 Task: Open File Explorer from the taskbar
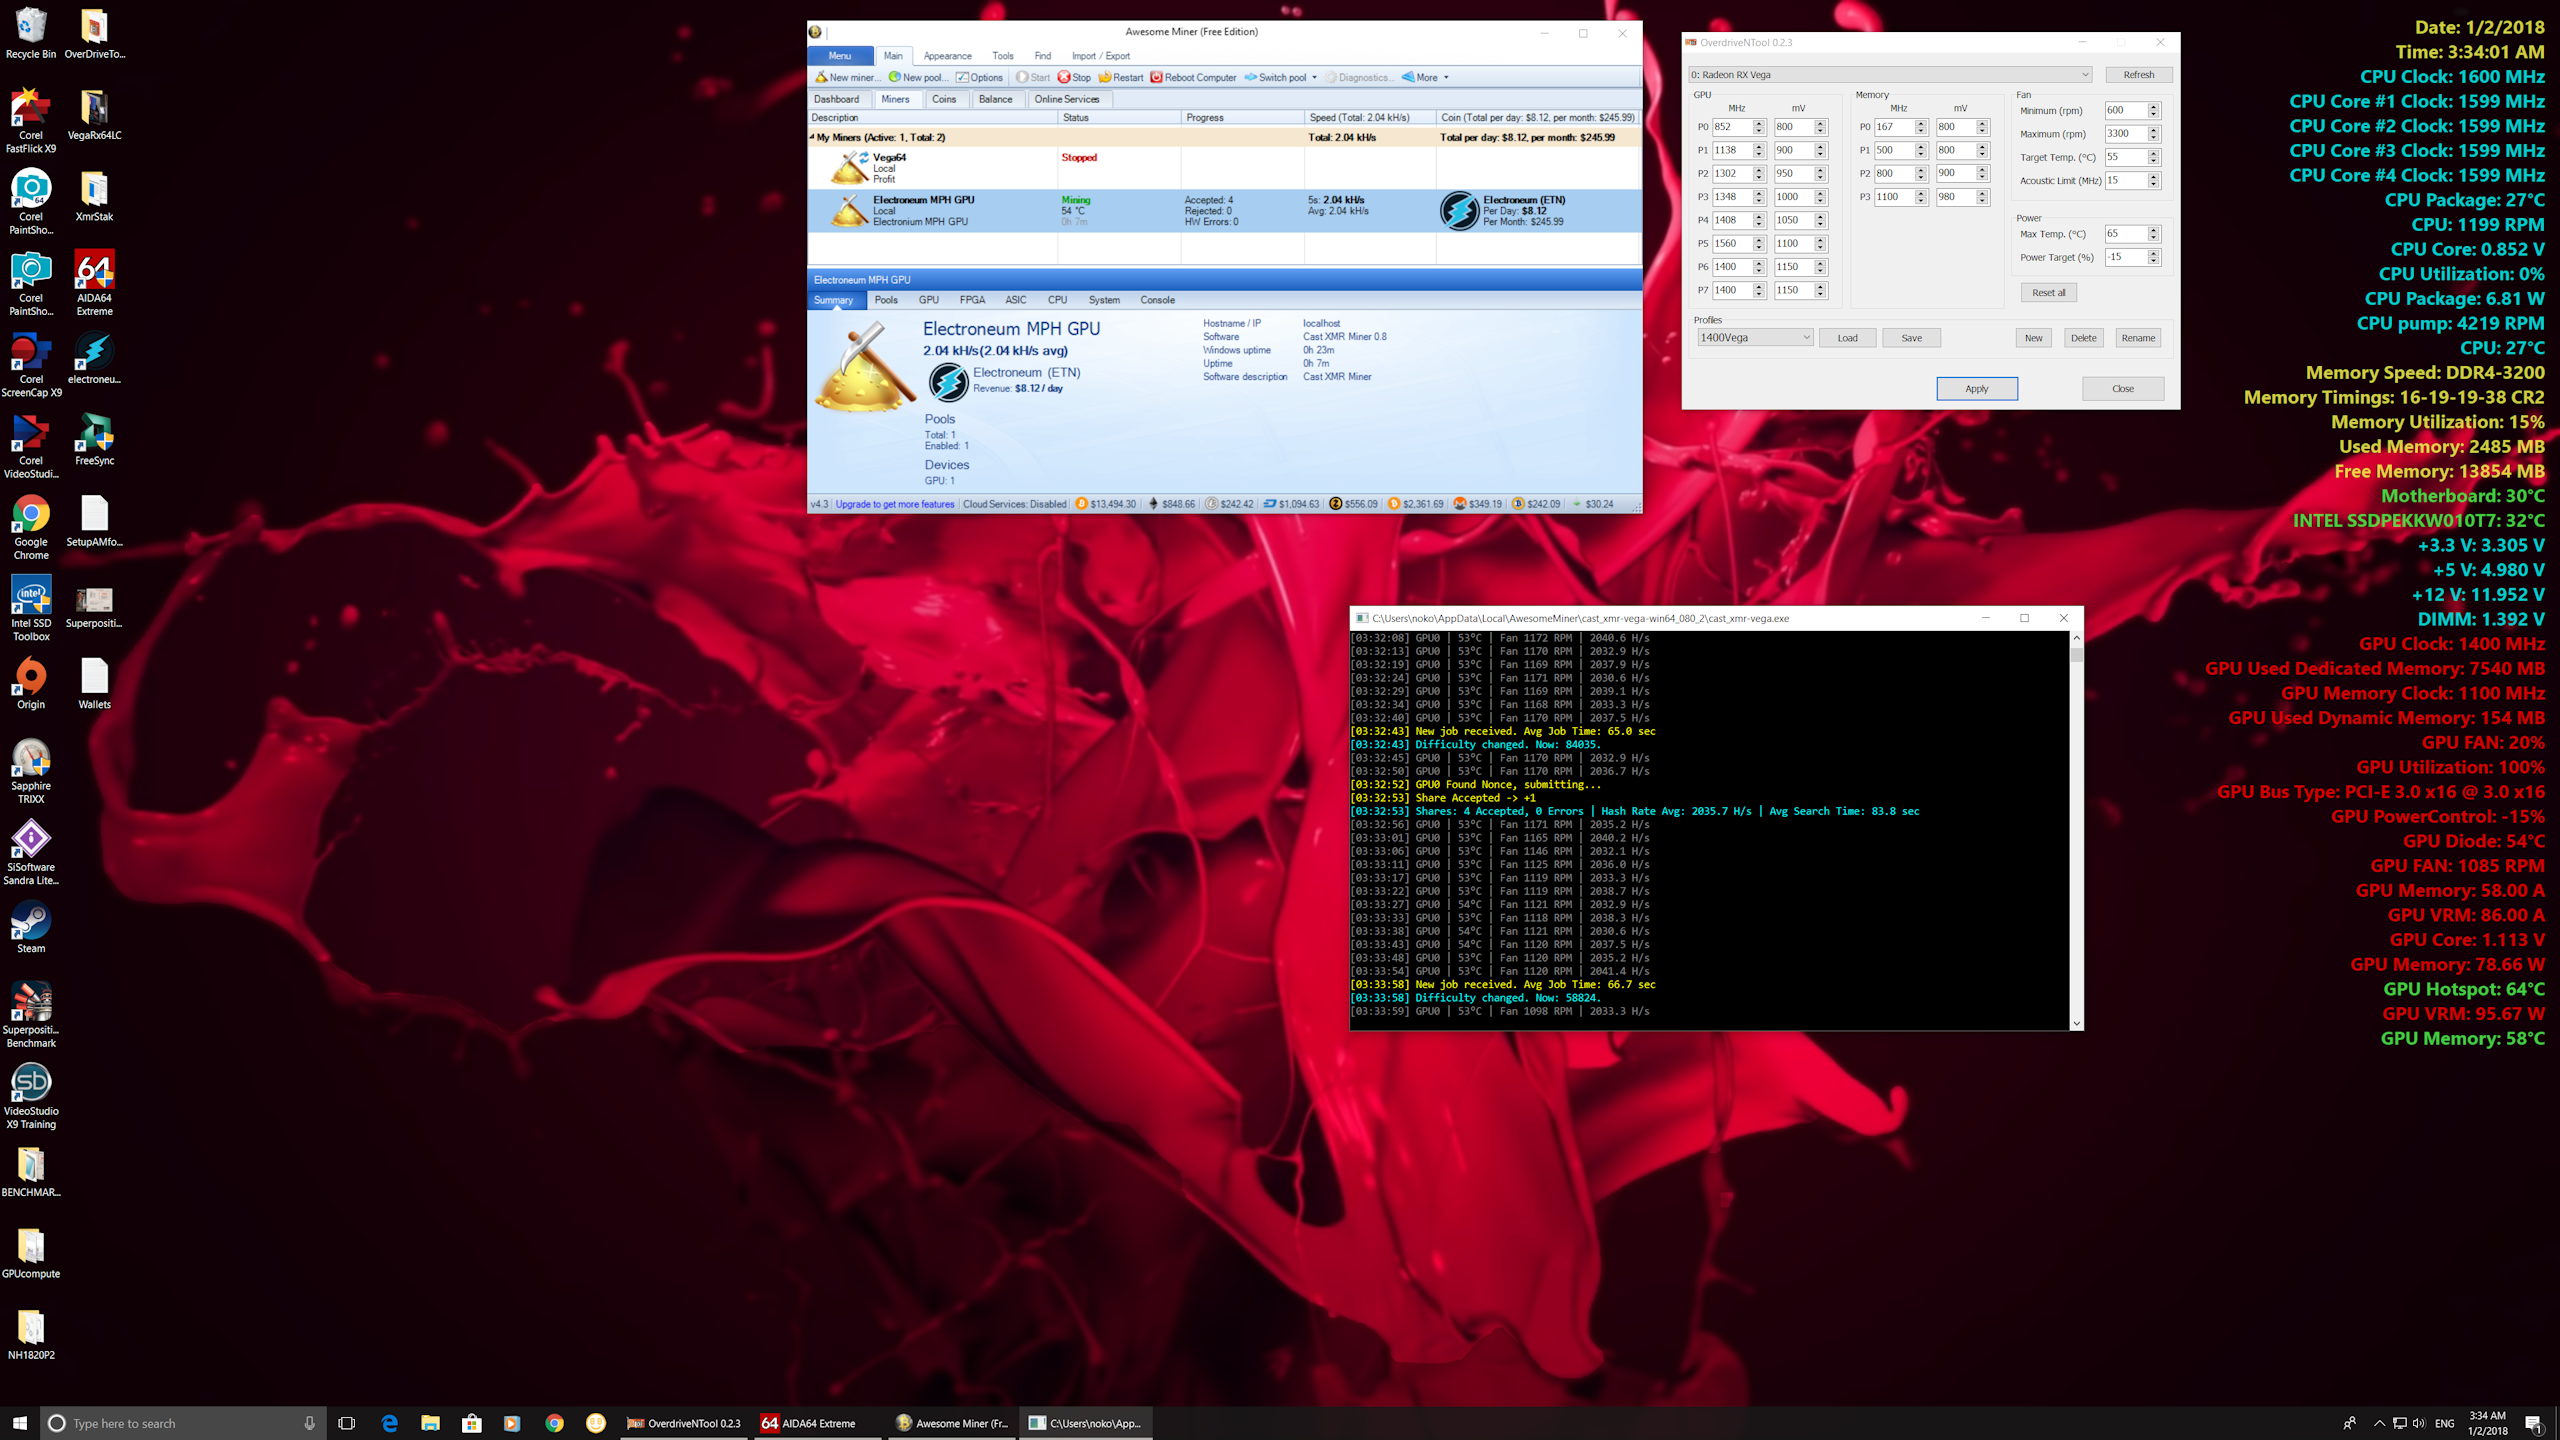tap(431, 1423)
